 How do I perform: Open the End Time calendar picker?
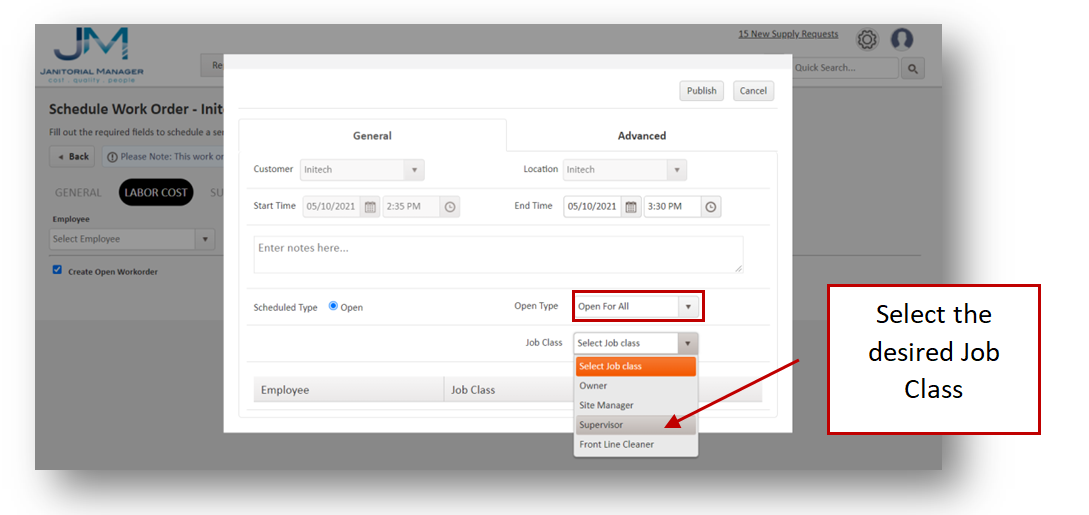(631, 207)
